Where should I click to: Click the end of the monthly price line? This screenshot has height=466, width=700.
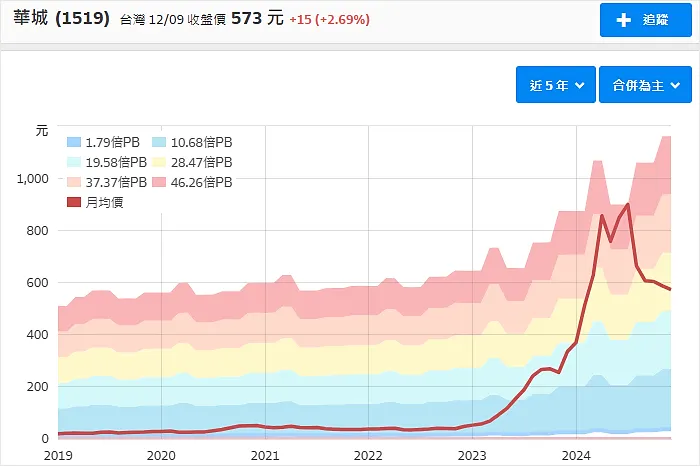(670, 289)
